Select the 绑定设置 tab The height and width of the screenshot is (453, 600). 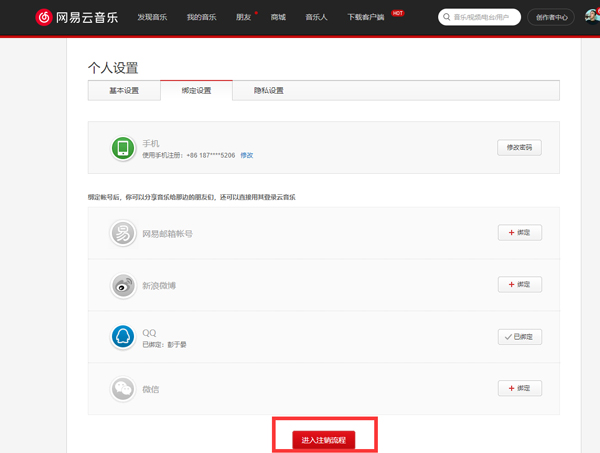pyautogui.click(x=196, y=91)
